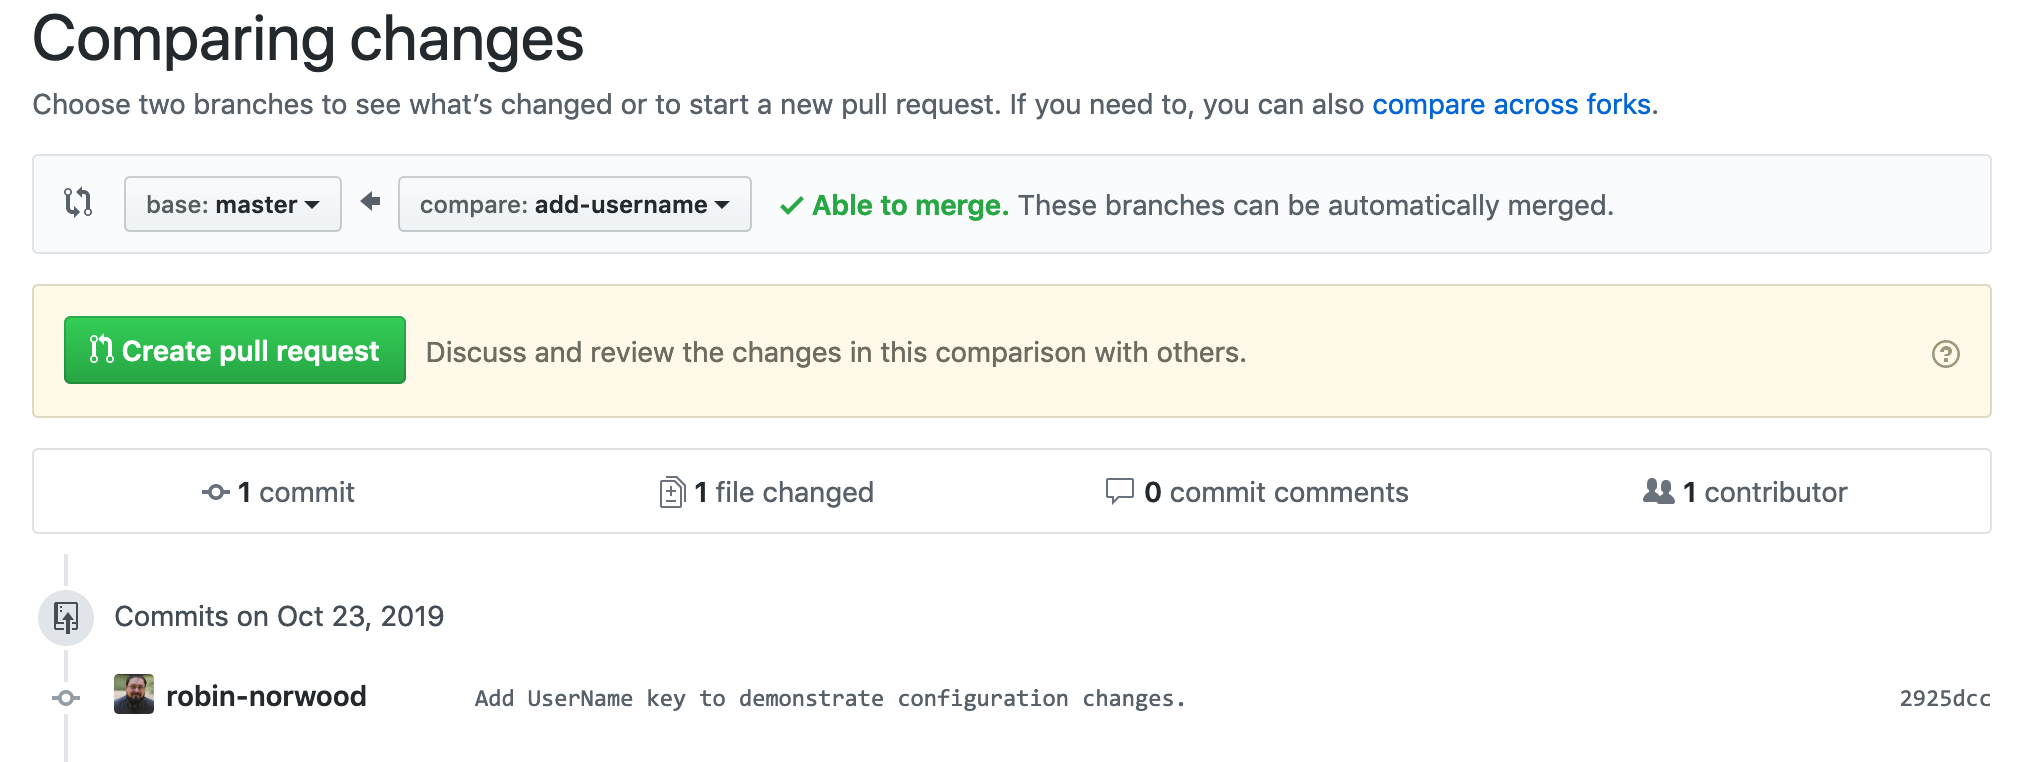
Task: Open commit hash 2925dcc
Action: [1944, 699]
